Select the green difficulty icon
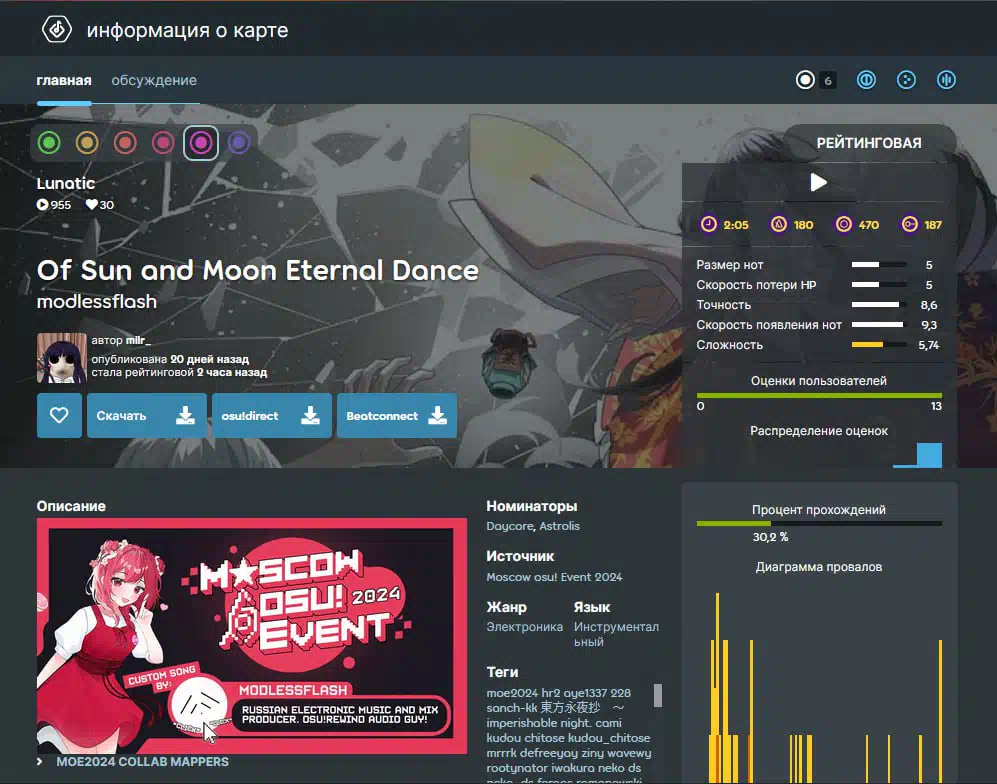 click(x=49, y=142)
